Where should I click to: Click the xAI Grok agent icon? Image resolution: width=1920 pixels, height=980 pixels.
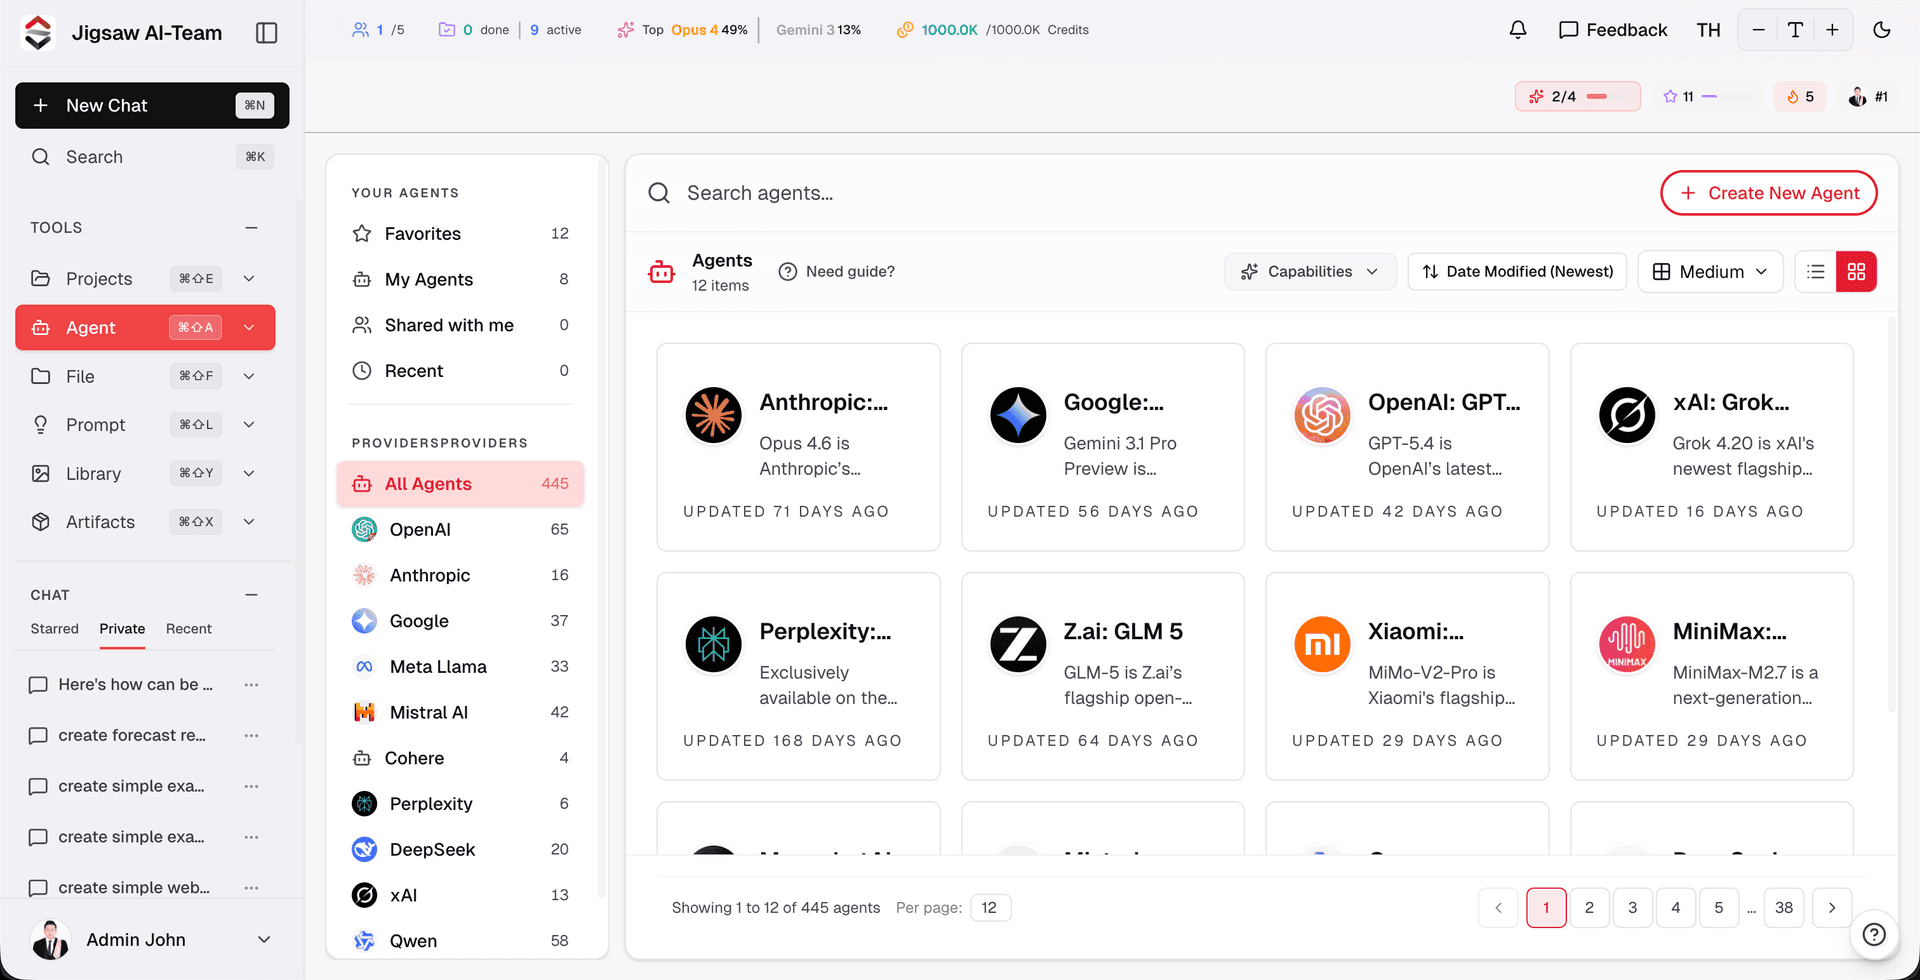1627,415
